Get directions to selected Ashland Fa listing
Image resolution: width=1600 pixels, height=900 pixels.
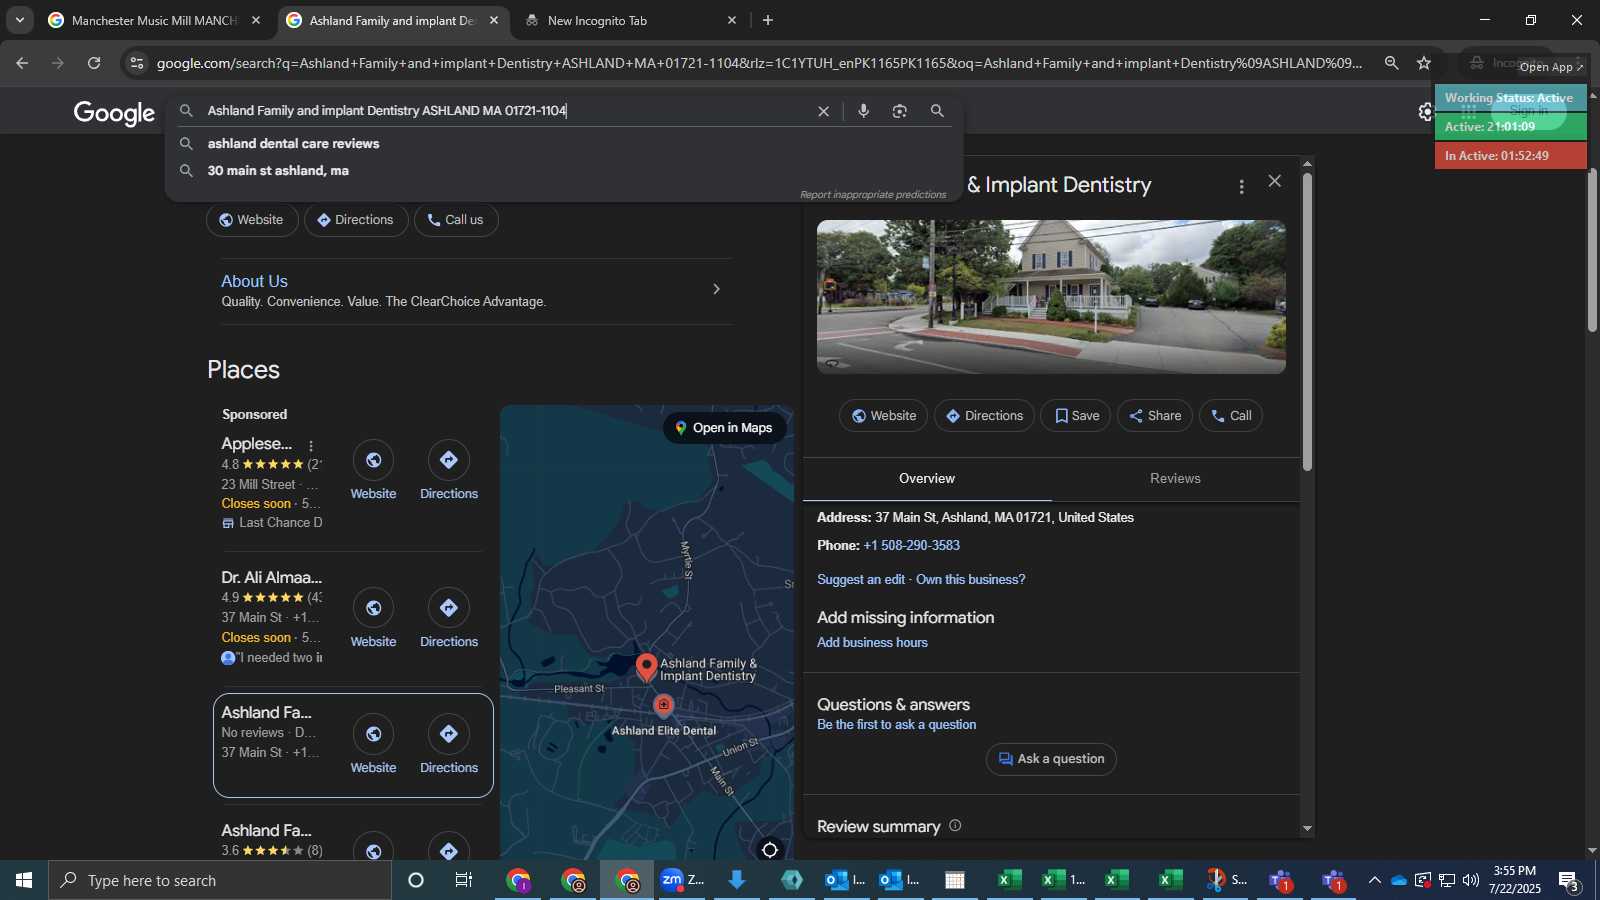coord(449,745)
